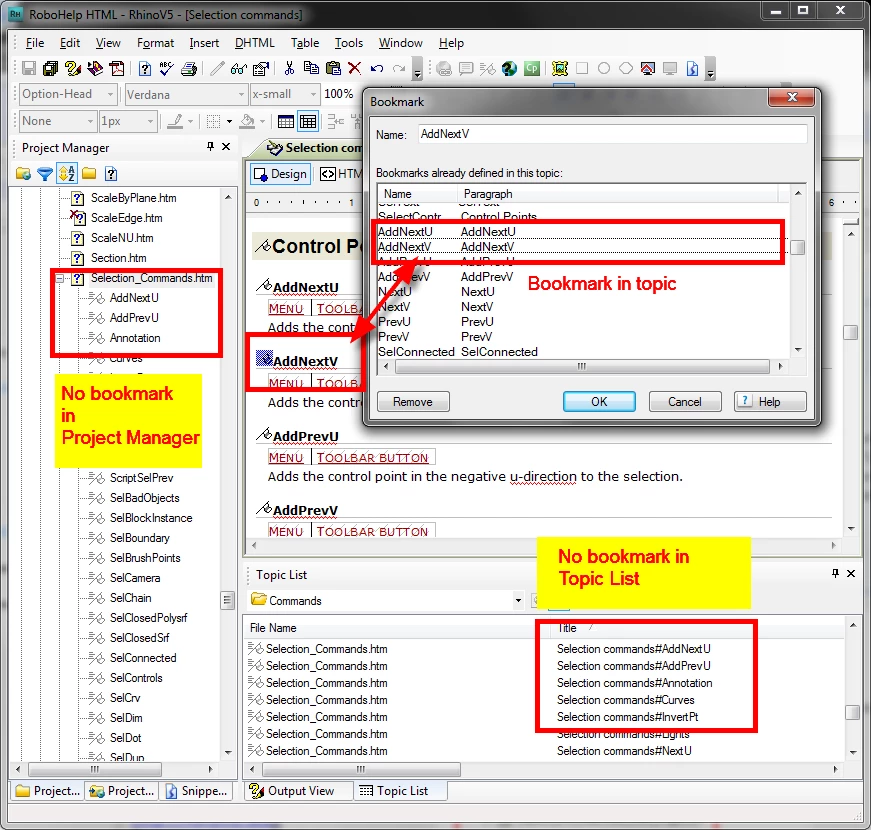
Task: Click the pin icon on Project Manager panel
Action: pos(210,146)
